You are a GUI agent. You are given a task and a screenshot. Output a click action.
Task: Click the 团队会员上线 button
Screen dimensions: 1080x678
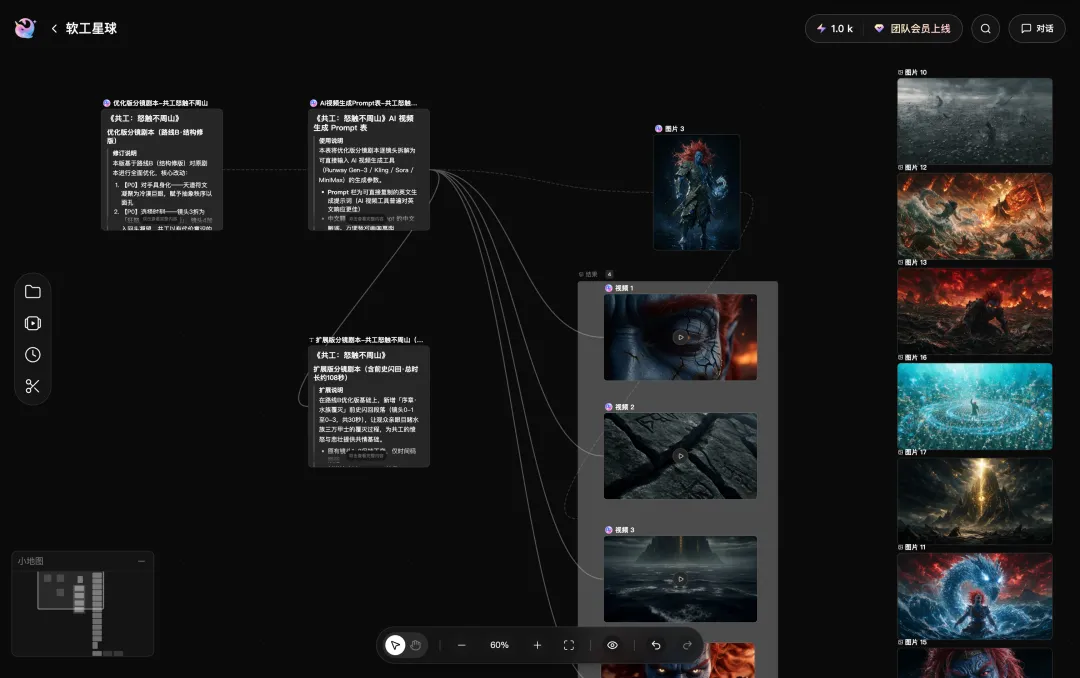(x=913, y=28)
